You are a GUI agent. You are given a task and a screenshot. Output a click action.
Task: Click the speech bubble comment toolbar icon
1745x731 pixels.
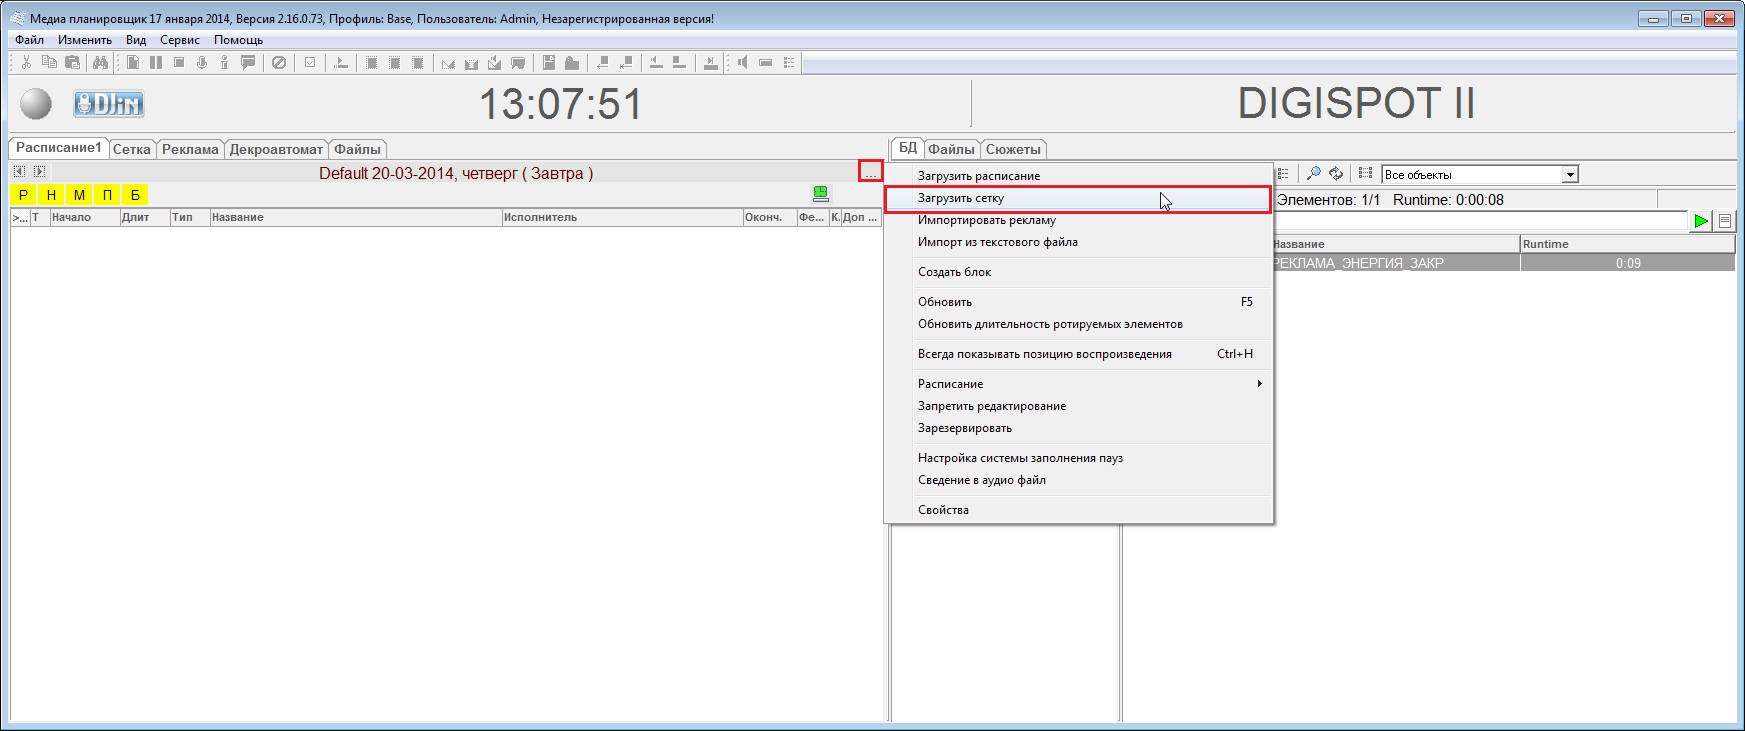248,62
